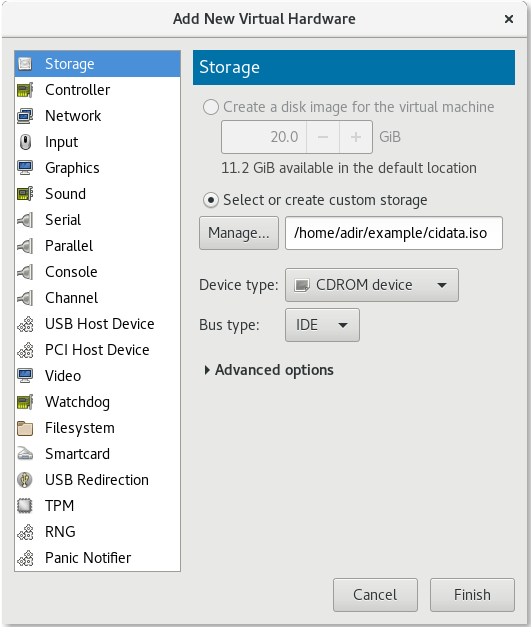The width and height of the screenshot is (531, 627).
Task: Click the USB Redirection icon
Action: 25,479
